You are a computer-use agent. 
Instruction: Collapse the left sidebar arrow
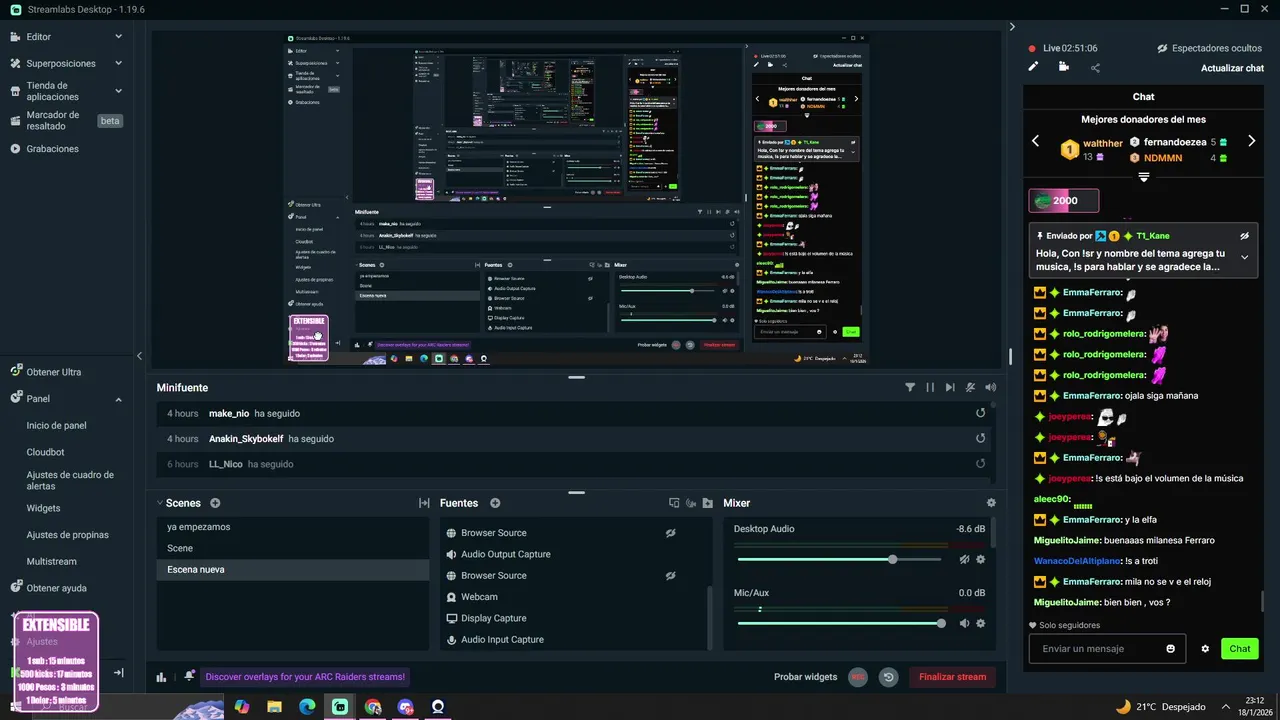click(139, 356)
